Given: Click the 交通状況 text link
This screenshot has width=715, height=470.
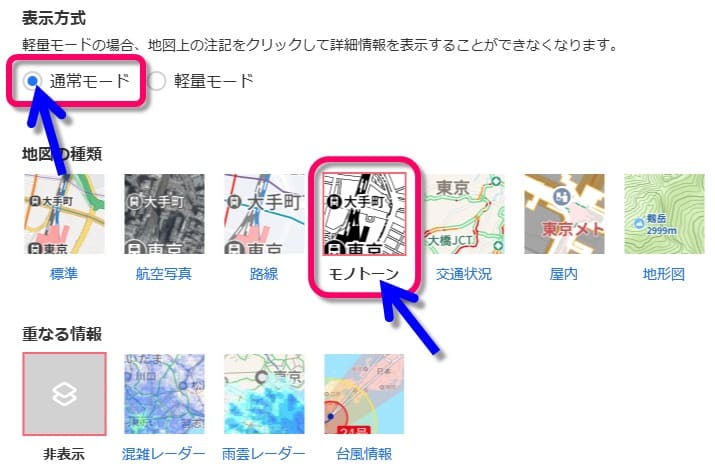Looking at the screenshot, I should (464, 274).
